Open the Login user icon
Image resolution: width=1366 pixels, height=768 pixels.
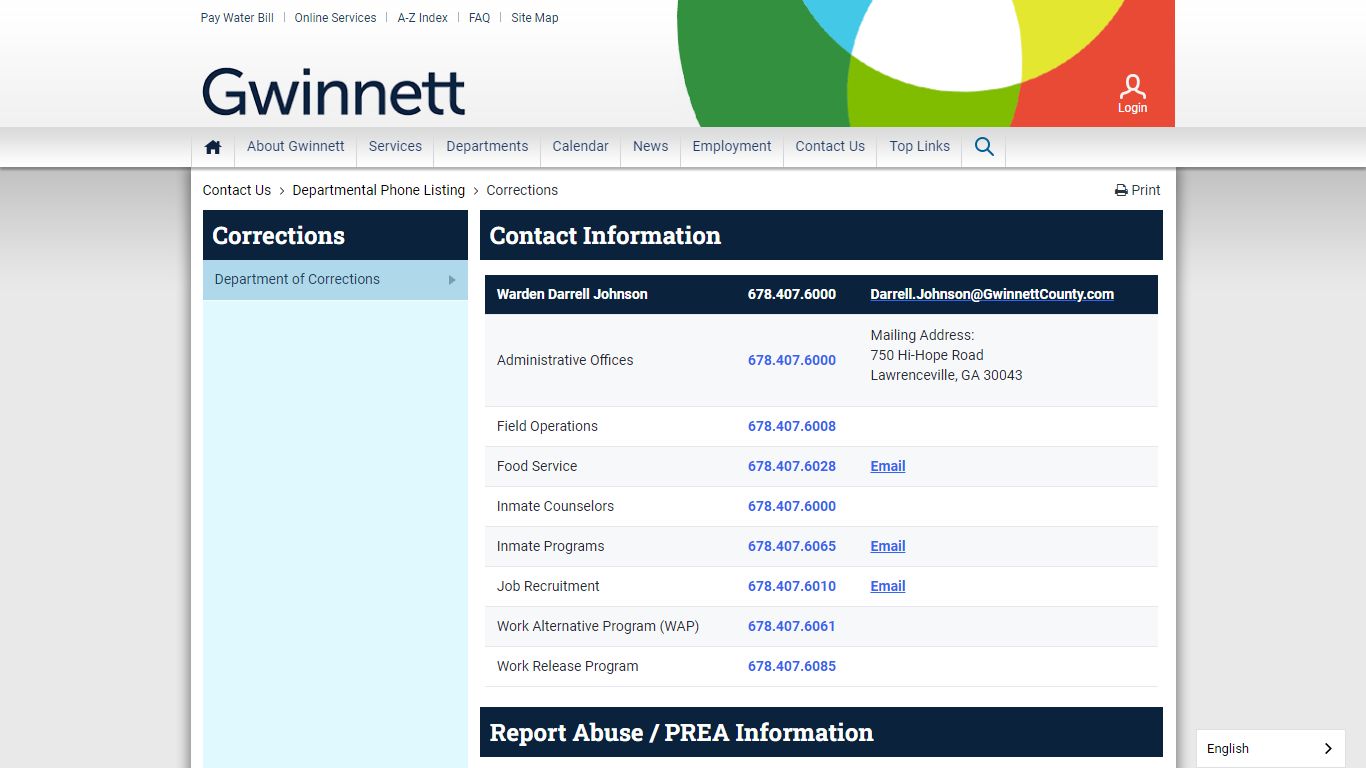(1132, 94)
